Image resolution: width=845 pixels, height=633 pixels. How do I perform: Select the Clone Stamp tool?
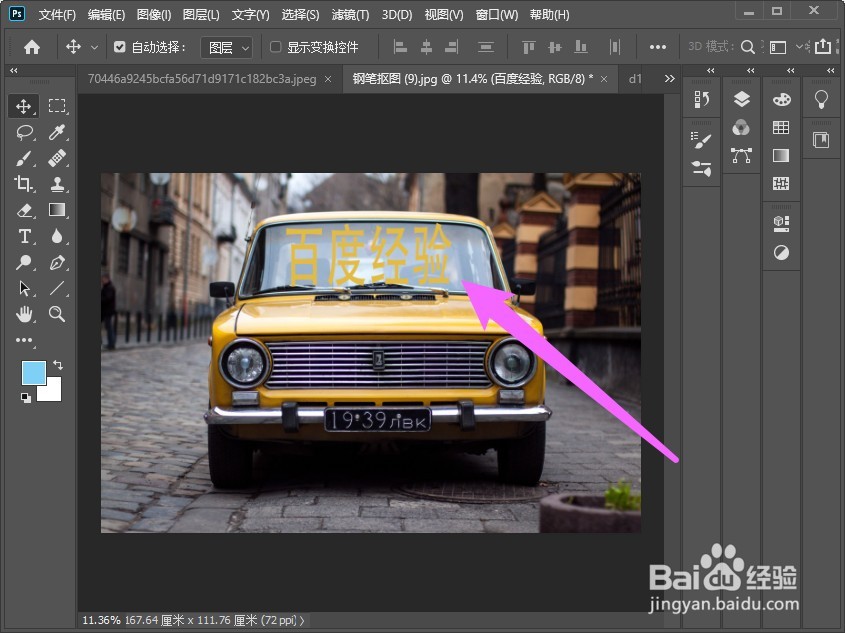[x=57, y=184]
